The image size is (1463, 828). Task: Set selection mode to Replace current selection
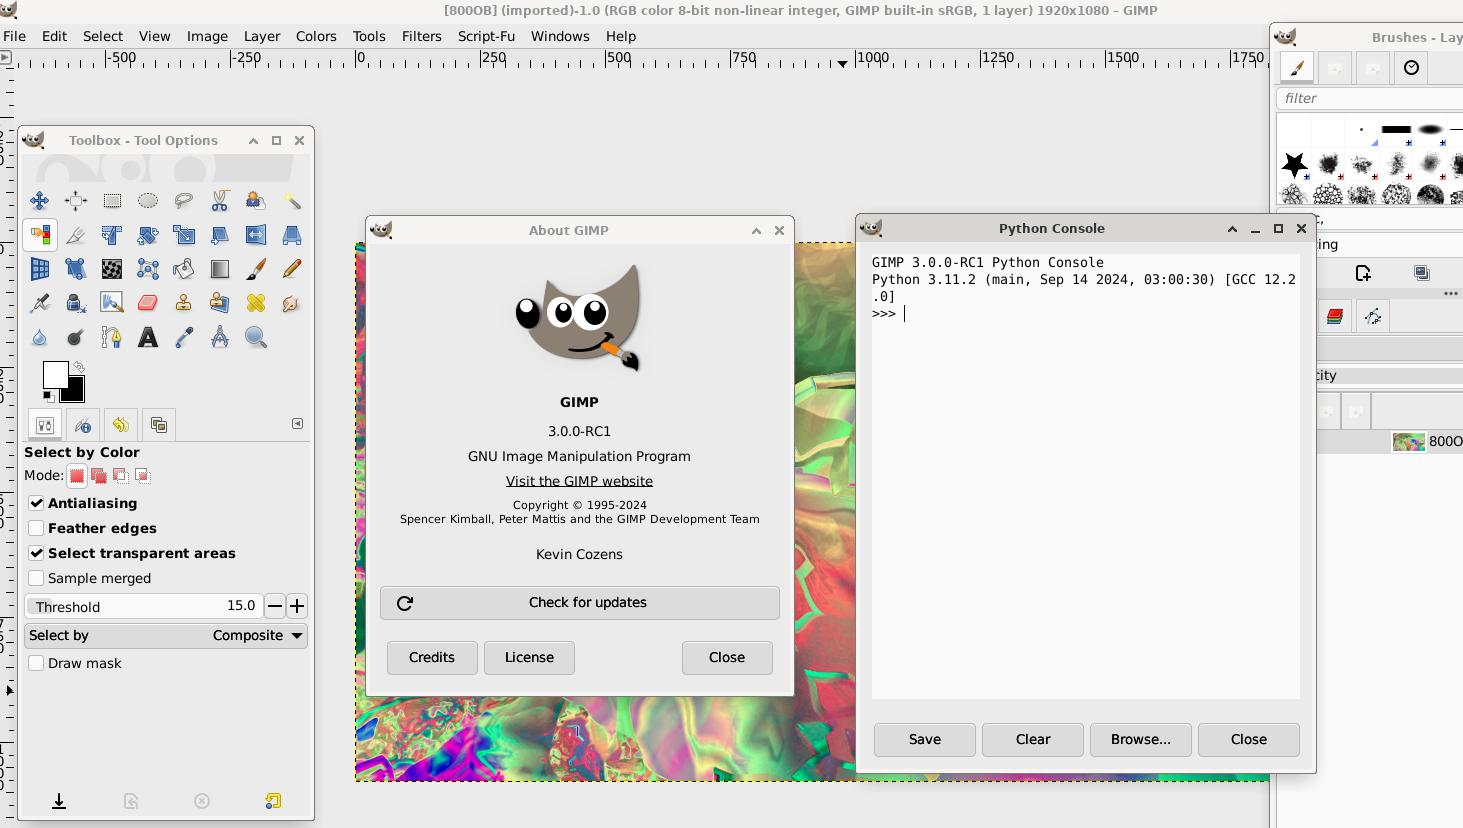coord(77,475)
